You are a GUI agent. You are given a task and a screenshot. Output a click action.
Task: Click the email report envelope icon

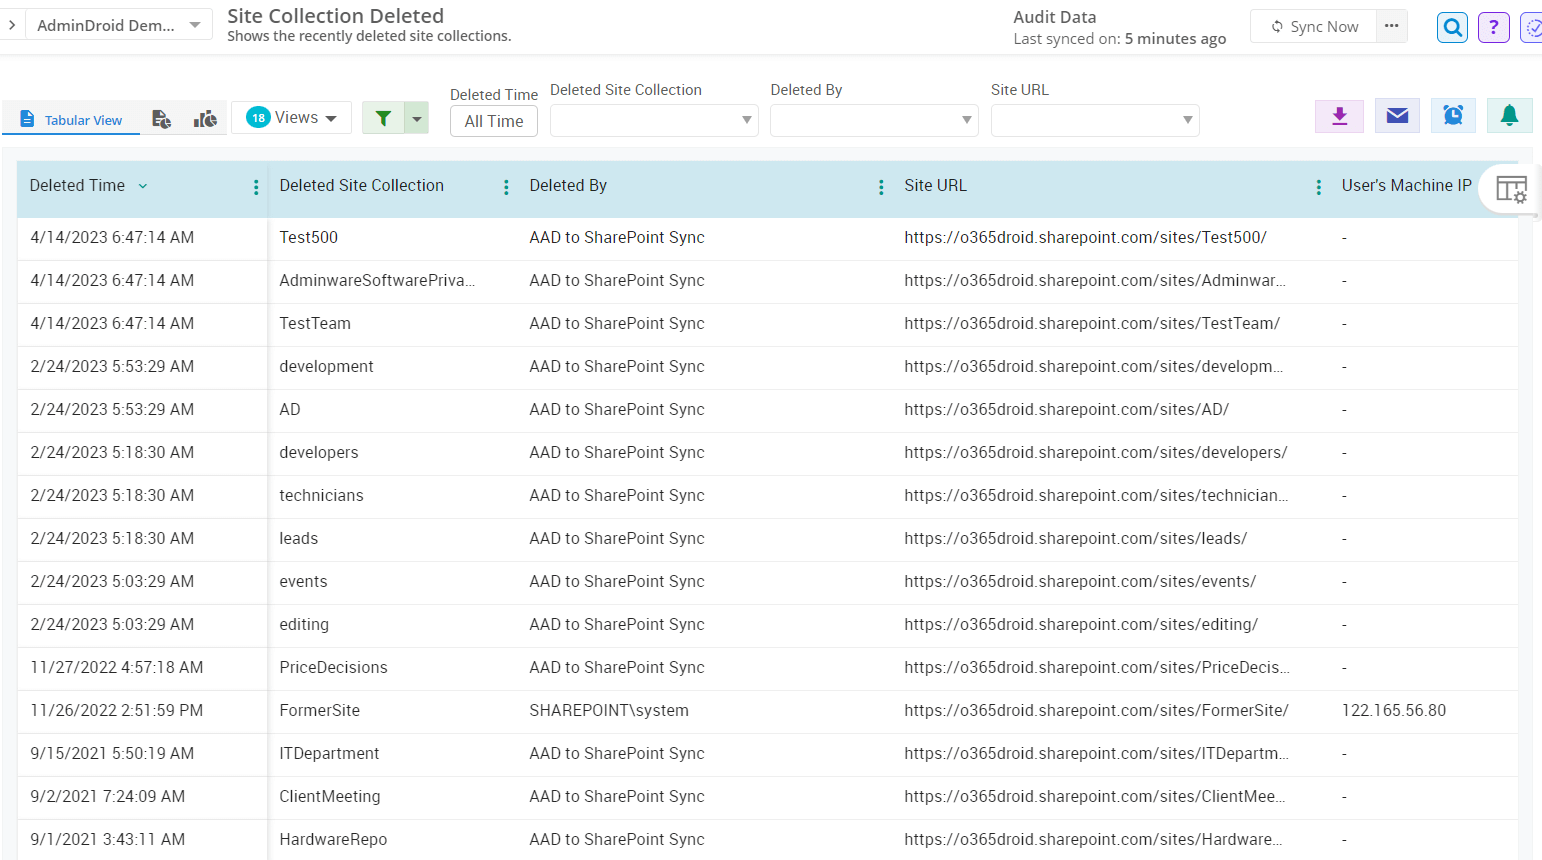(x=1396, y=115)
